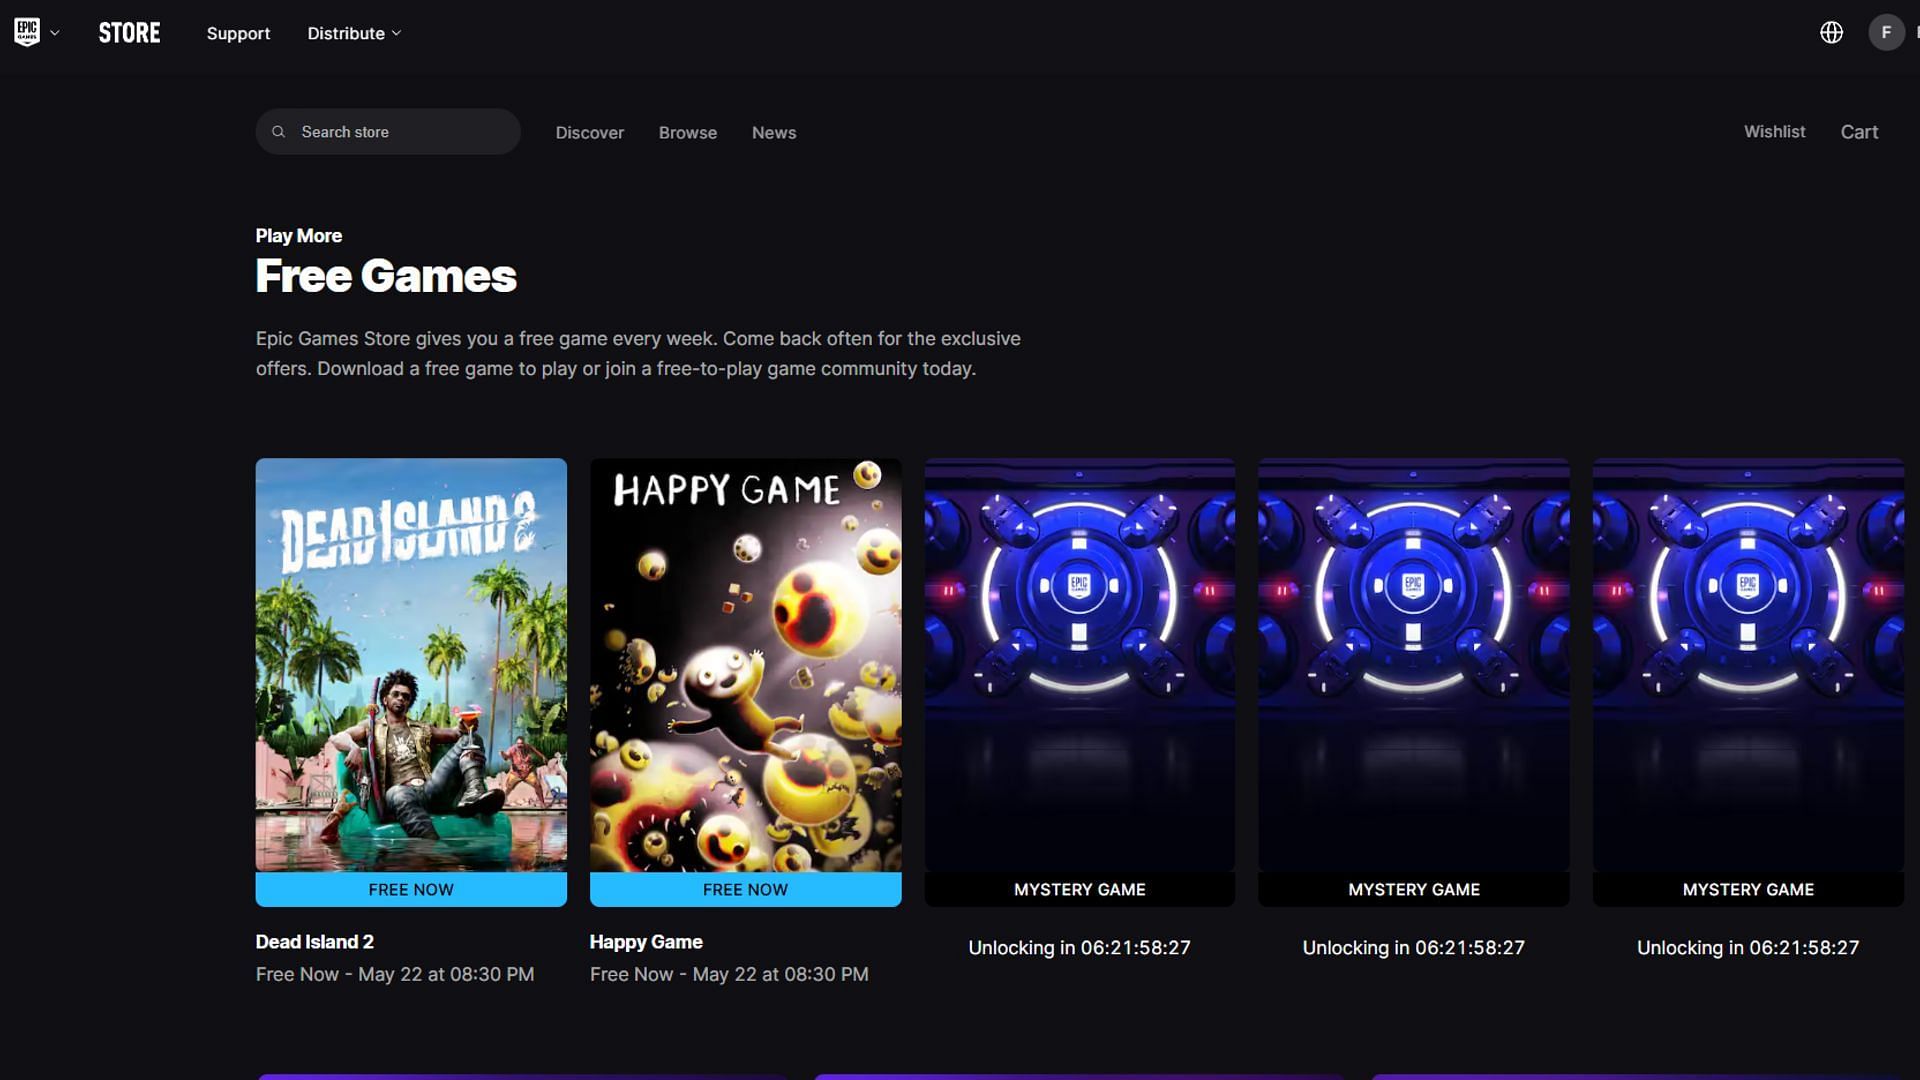Open the second Mystery Game vault image

click(1414, 665)
